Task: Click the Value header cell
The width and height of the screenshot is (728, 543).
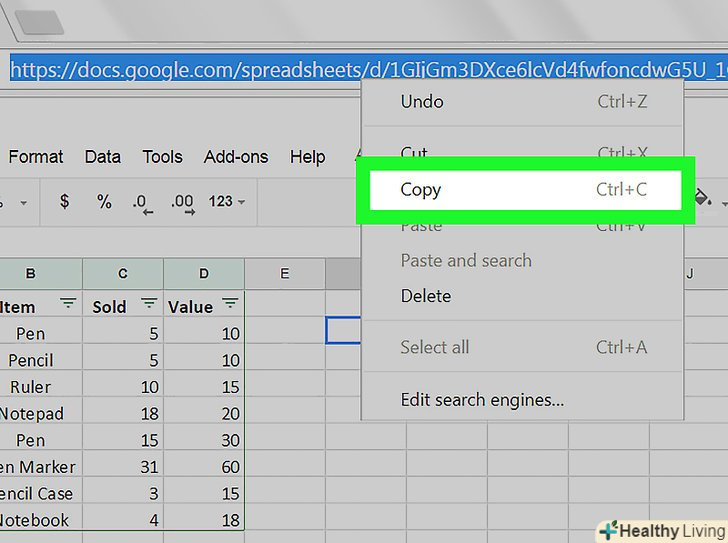Action: click(x=204, y=304)
